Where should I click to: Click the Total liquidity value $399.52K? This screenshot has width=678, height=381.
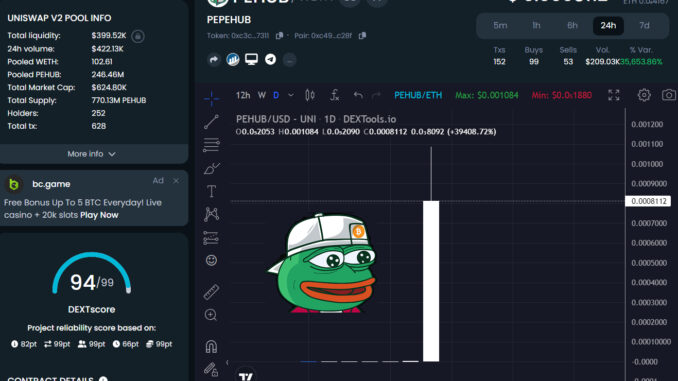(x=109, y=35)
